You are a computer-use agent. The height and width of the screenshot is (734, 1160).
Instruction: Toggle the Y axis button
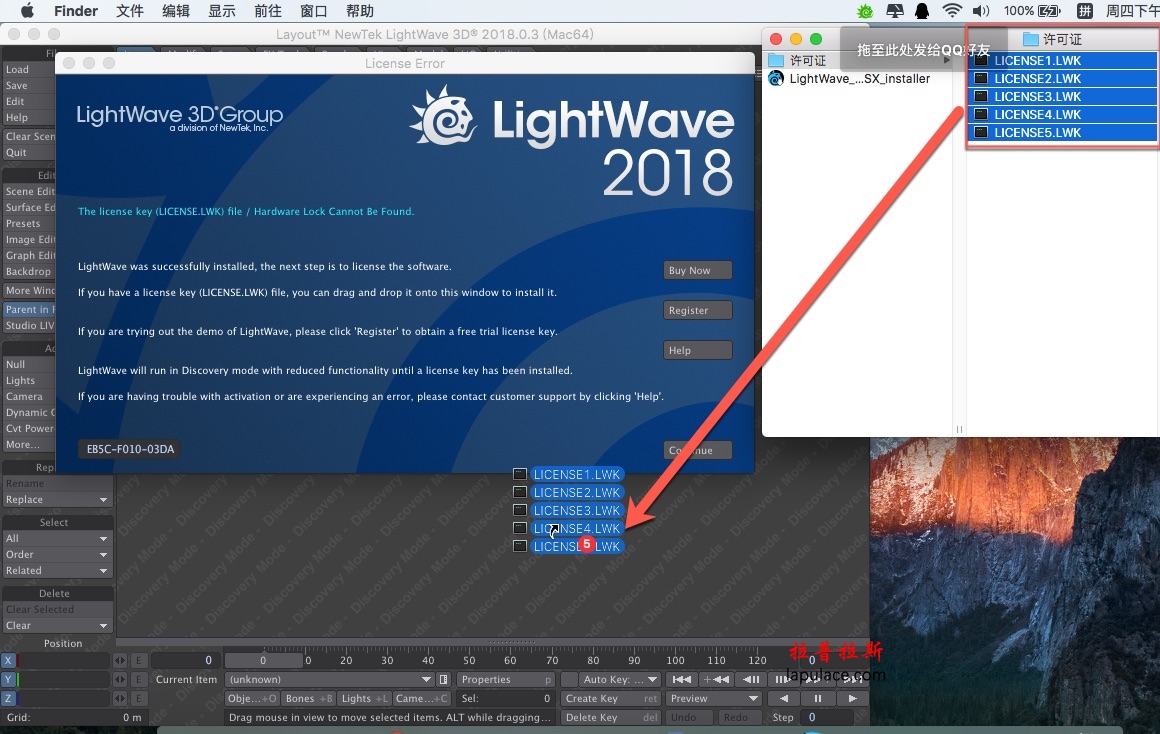(x=8, y=679)
